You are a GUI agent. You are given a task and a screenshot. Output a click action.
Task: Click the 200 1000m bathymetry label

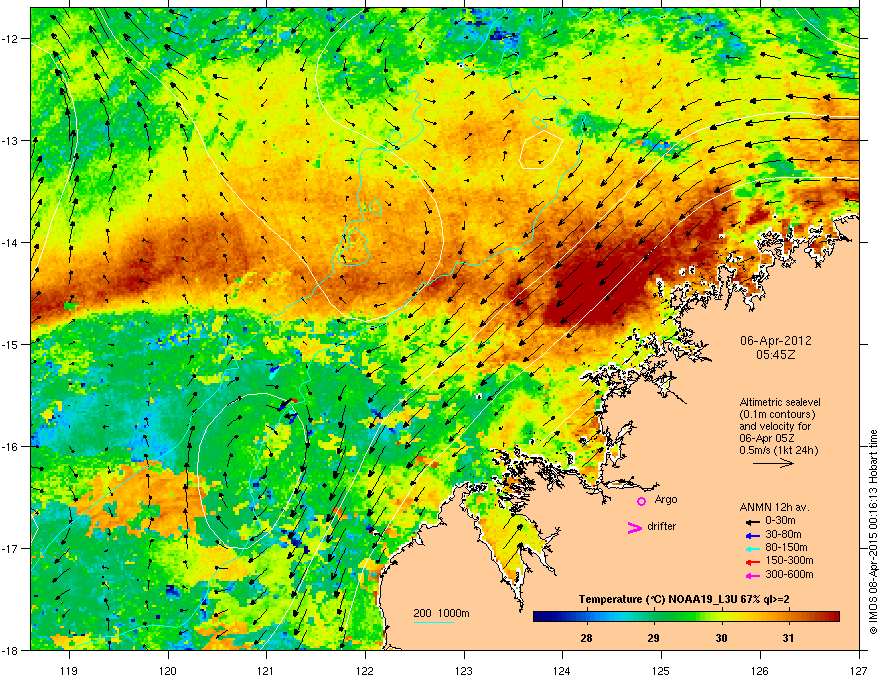(442, 613)
